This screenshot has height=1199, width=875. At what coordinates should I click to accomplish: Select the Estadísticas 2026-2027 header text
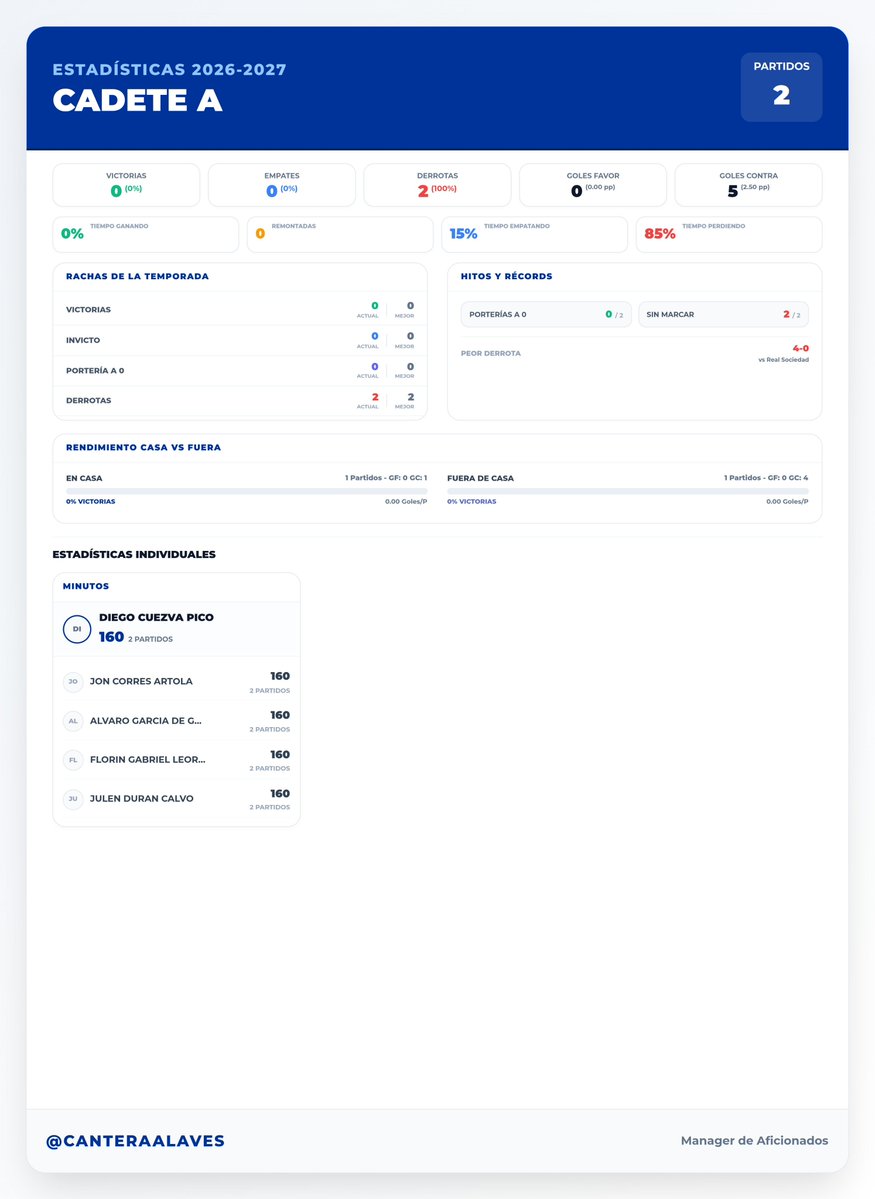(170, 70)
